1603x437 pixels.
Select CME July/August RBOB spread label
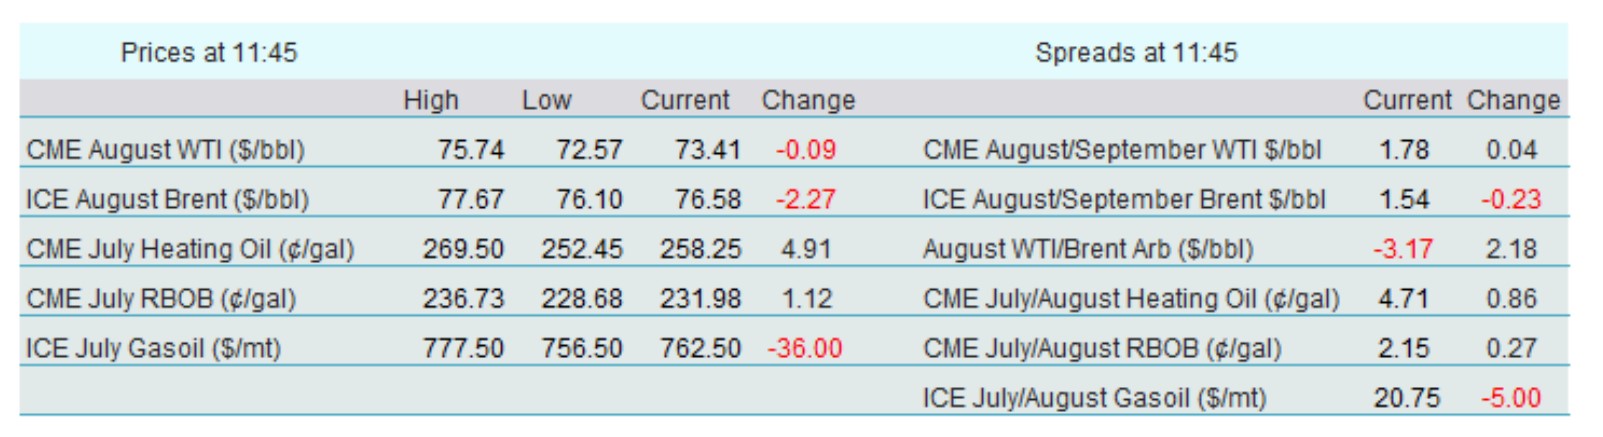[x=1102, y=348]
